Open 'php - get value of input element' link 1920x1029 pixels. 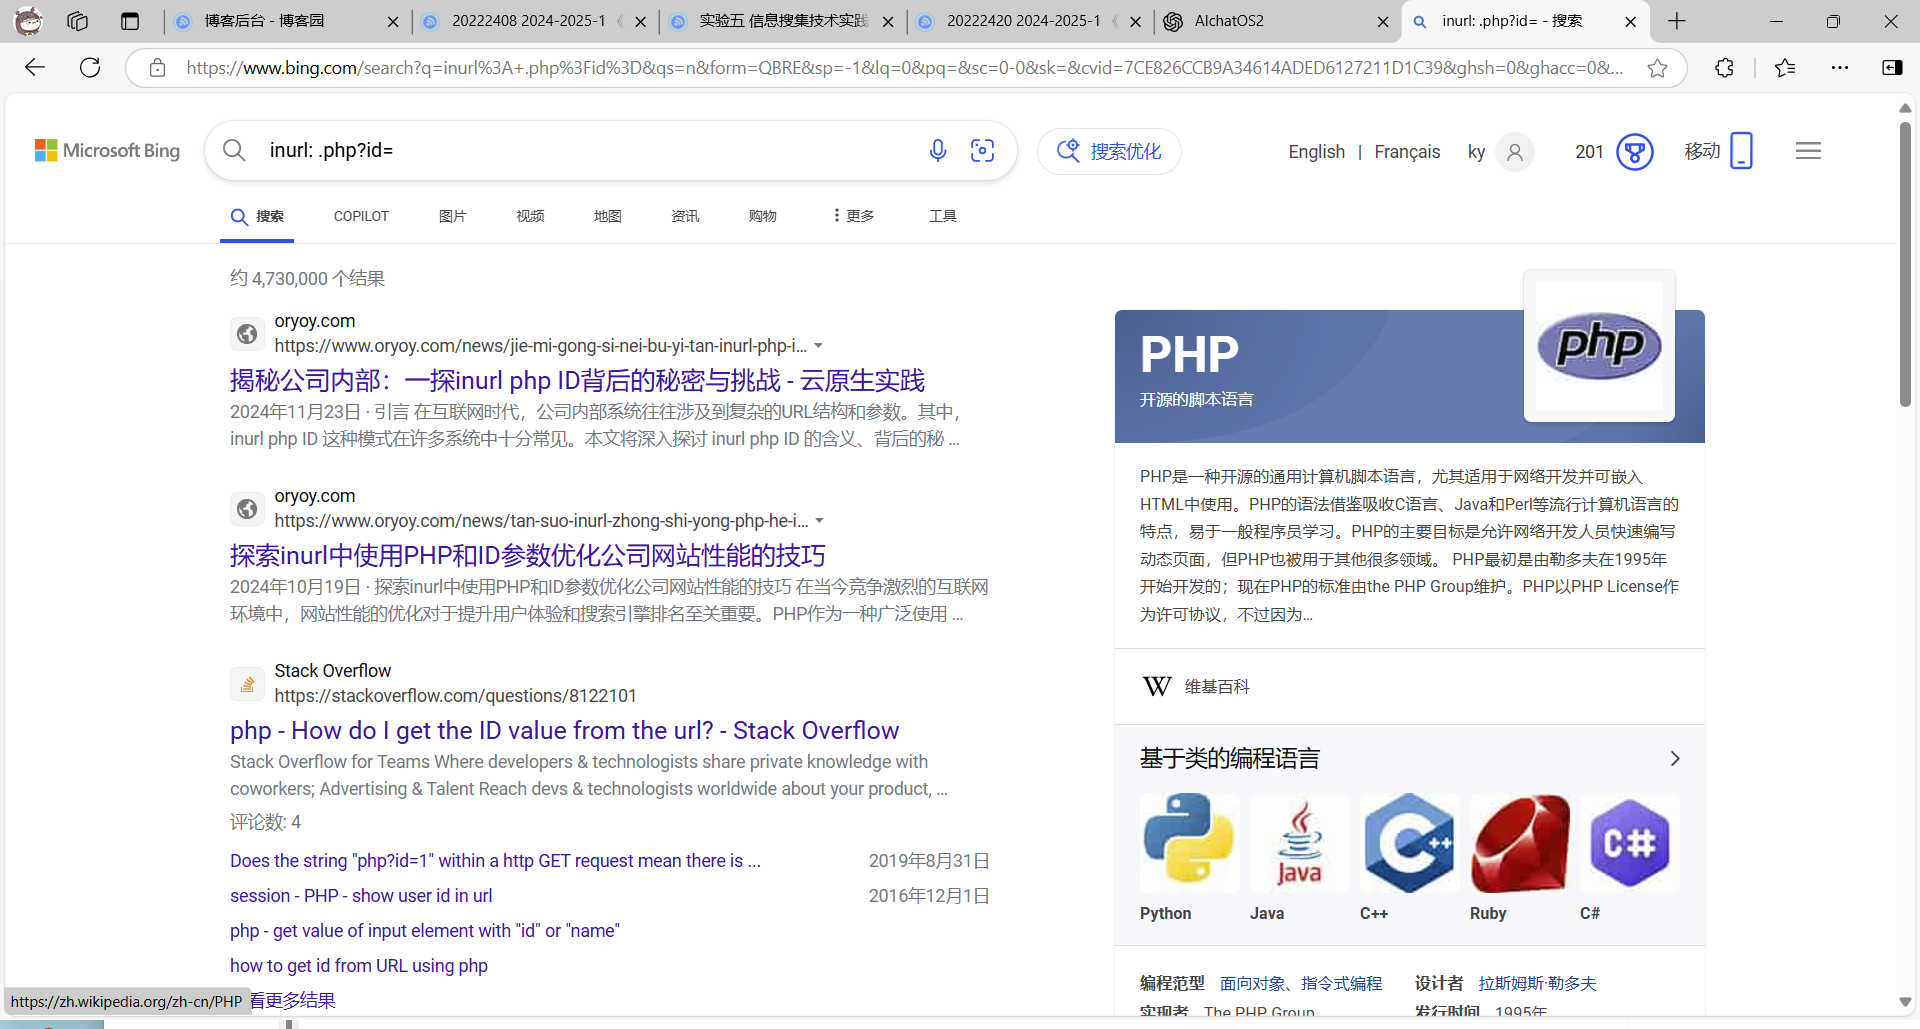click(425, 931)
